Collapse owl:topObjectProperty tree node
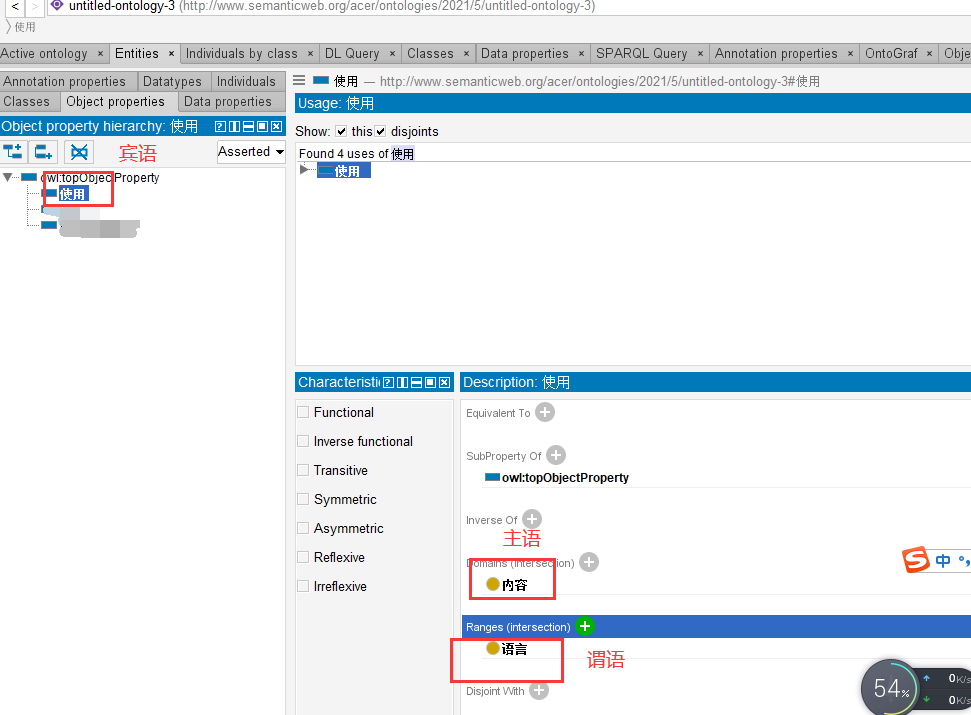This screenshot has height=715, width=971. tap(7, 178)
